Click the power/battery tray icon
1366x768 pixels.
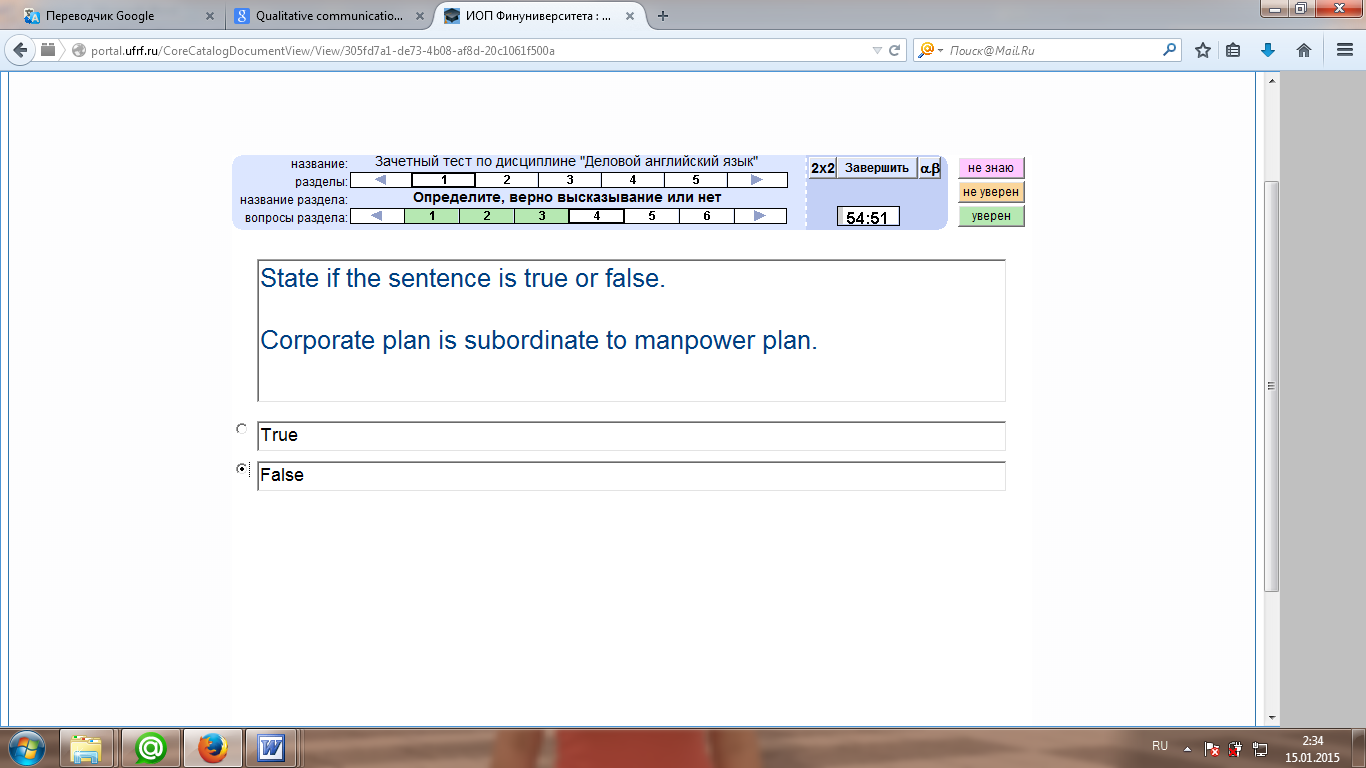pyautogui.click(x=1236, y=747)
